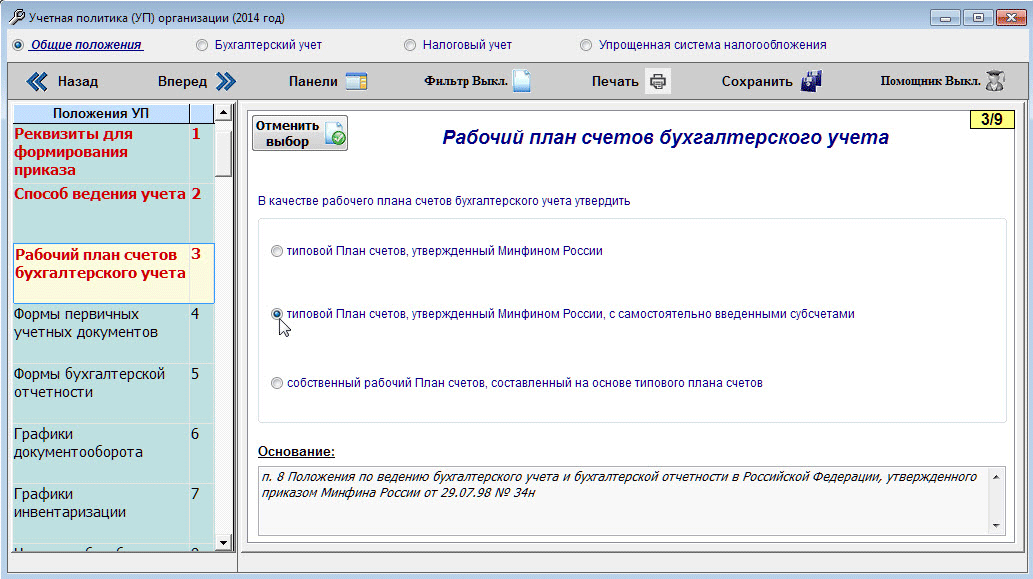This screenshot has width=1033, height=579.
Task: Open Графики инвентаризации item
Action: (x=113, y=513)
